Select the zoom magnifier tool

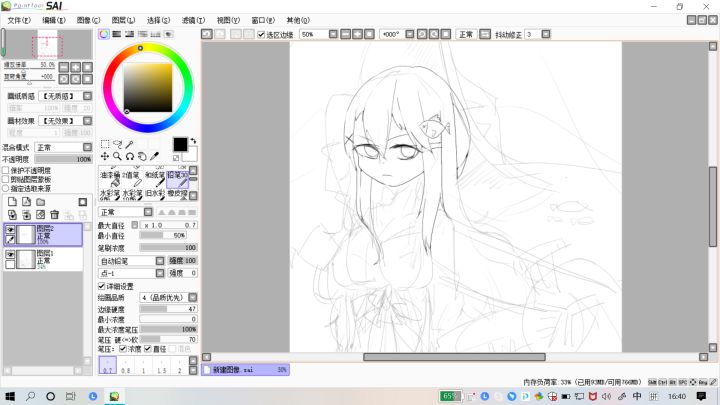(118, 157)
